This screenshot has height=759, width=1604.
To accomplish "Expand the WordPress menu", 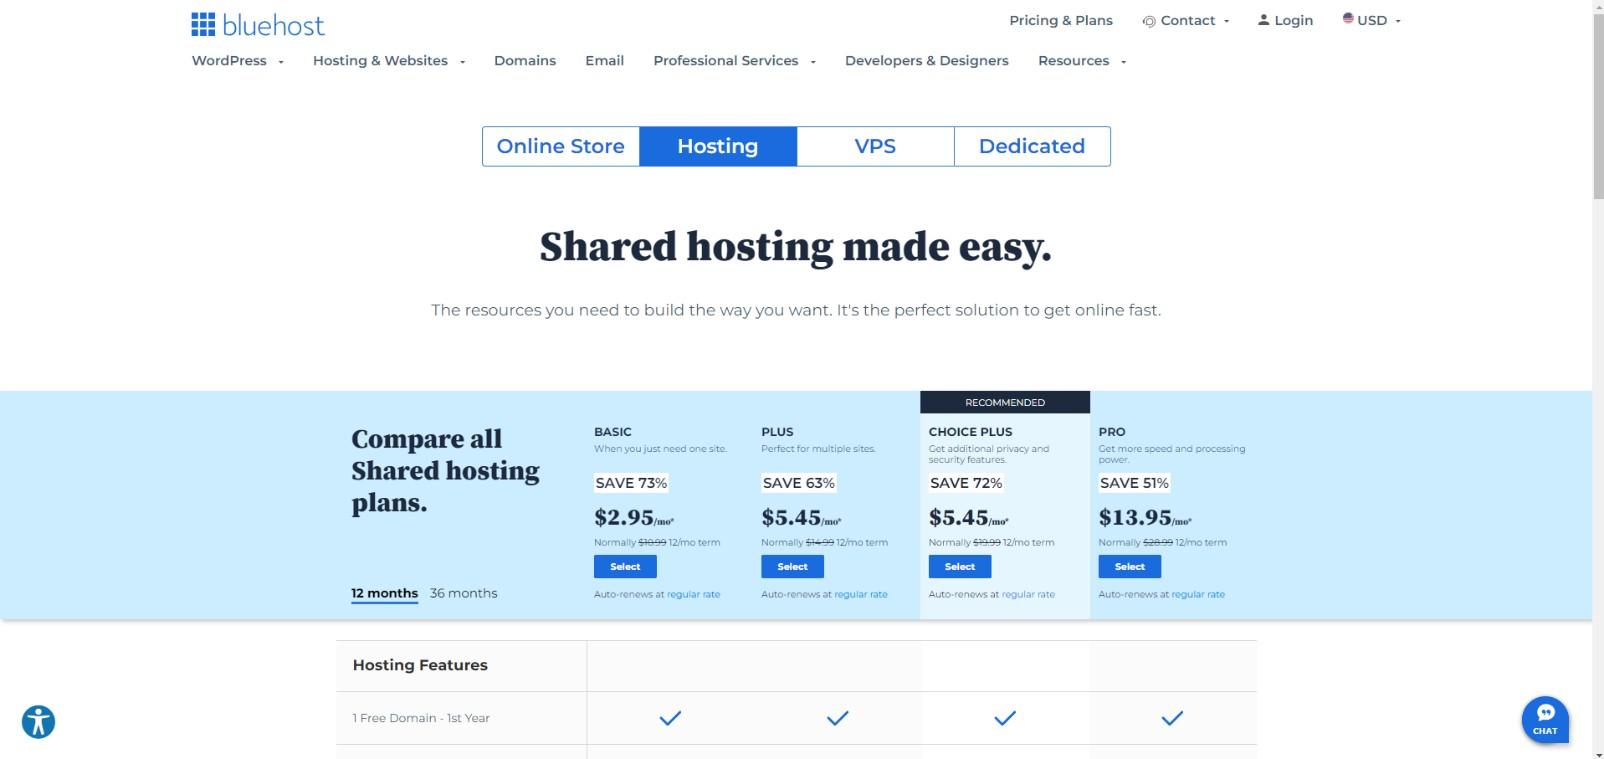I will (238, 61).
